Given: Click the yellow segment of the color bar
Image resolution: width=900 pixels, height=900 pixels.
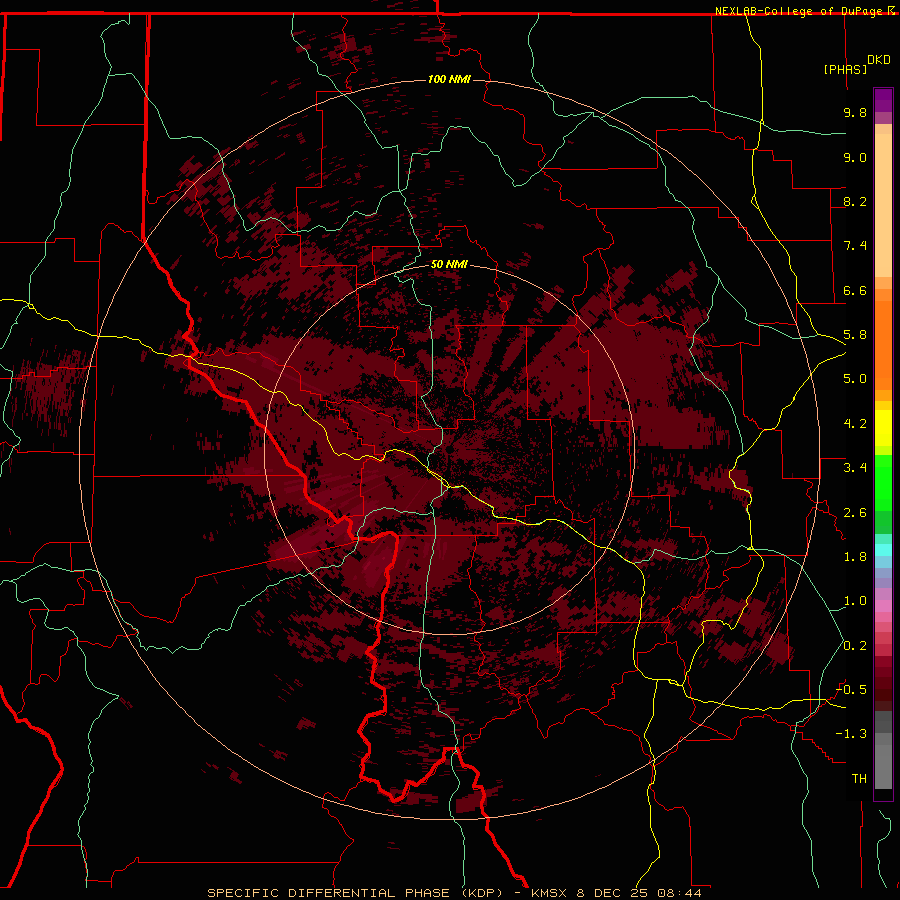Looking at the screenshot, I should [x=883, y=428].
